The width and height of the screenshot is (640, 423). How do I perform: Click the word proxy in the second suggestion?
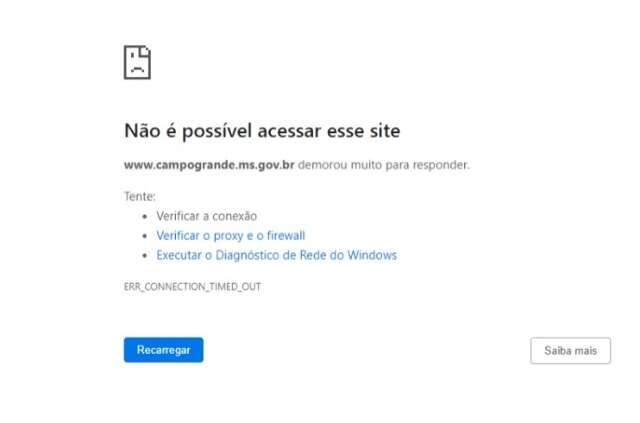coord(228,236)
